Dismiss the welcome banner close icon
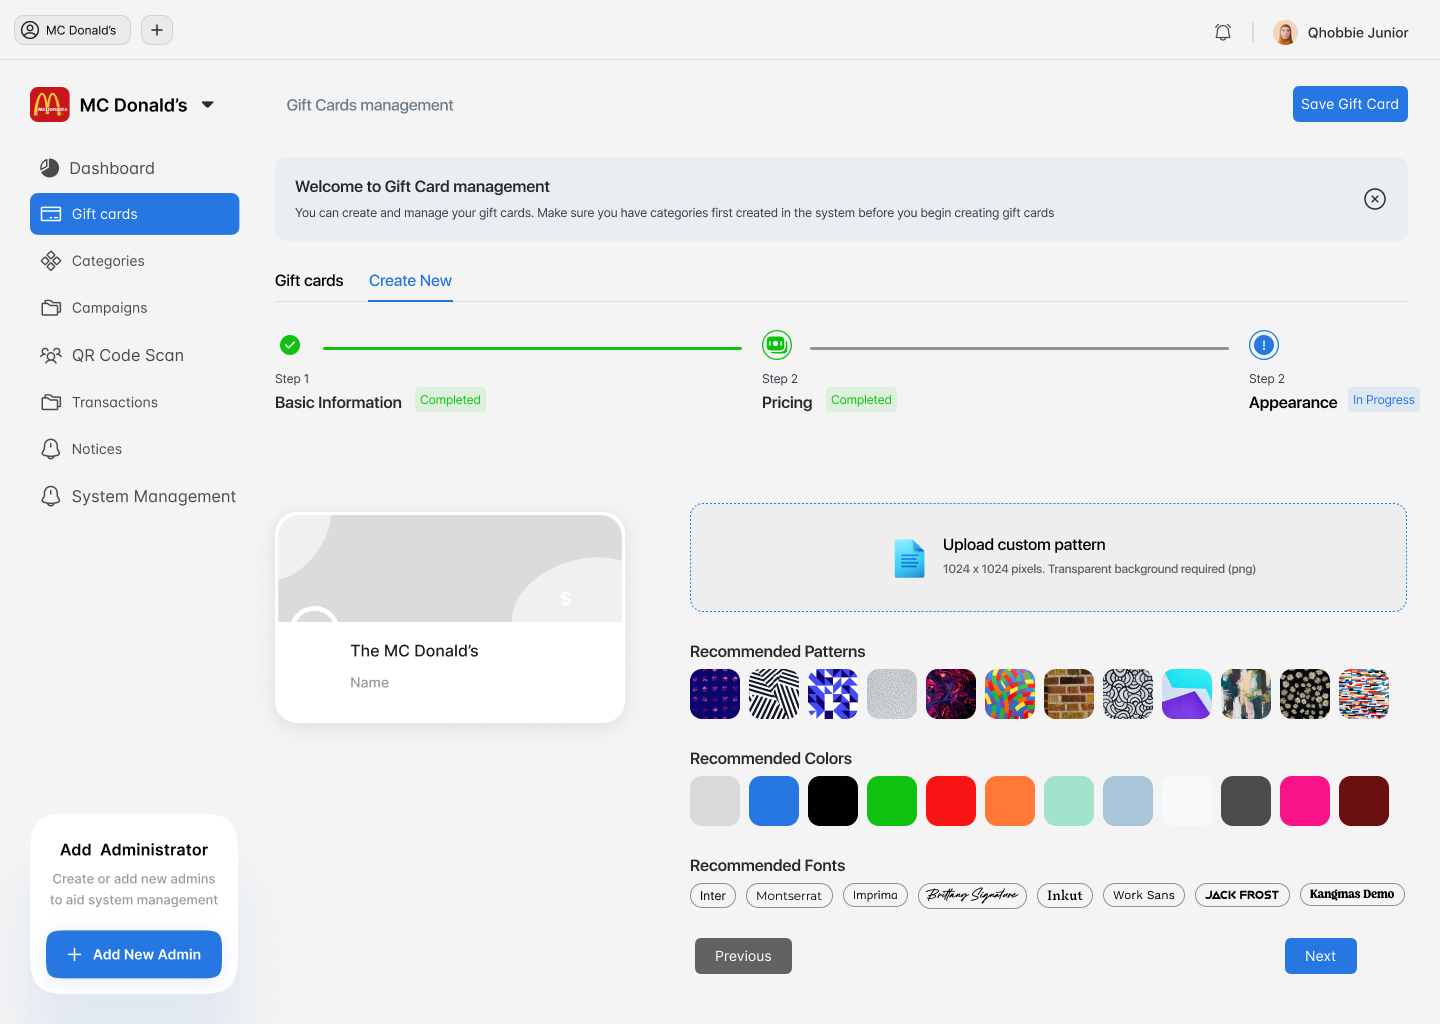1440x1024 pixels. click(1375, 199)
